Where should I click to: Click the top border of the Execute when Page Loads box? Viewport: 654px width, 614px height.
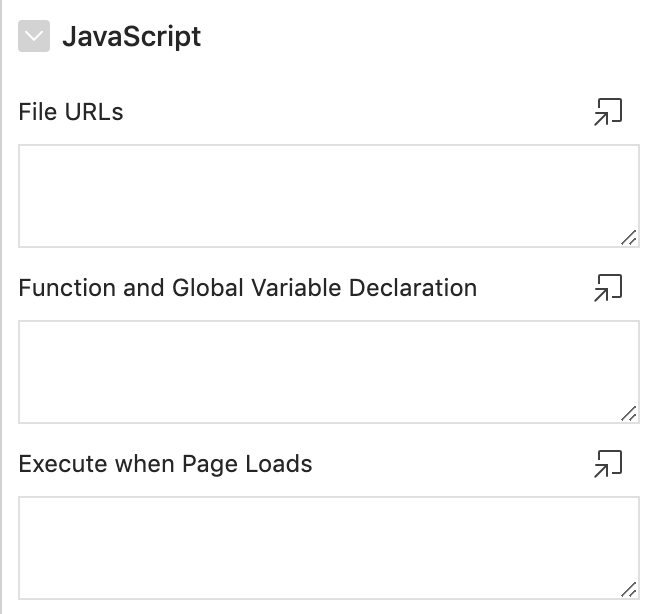328,497
